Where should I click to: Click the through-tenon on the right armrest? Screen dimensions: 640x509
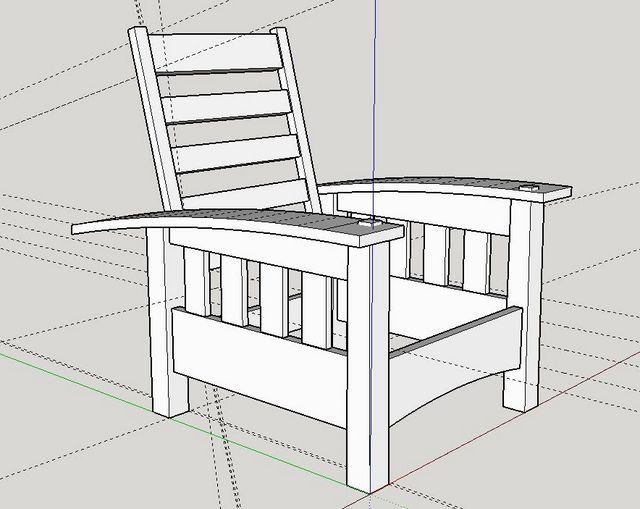529,187
